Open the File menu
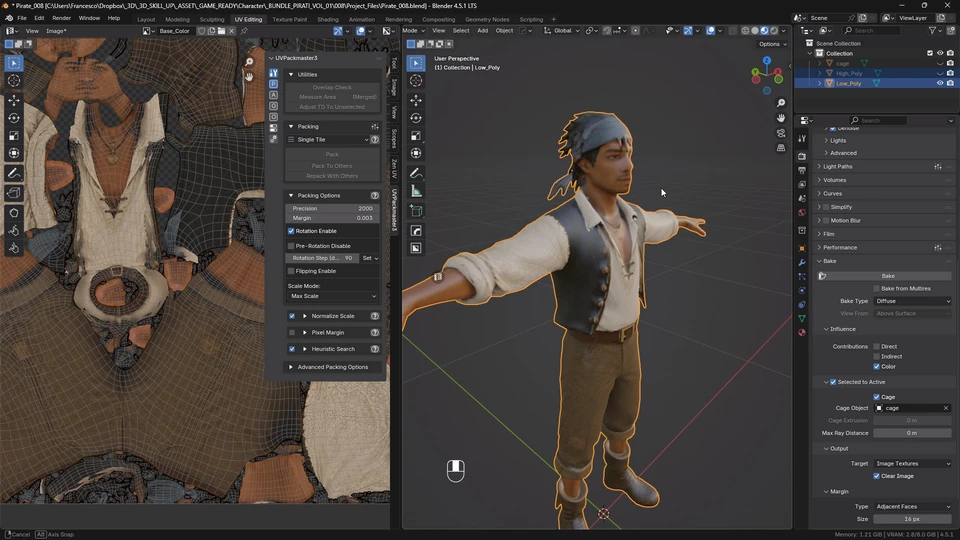This screenshot has width=960, height=540. click(22, 18)
